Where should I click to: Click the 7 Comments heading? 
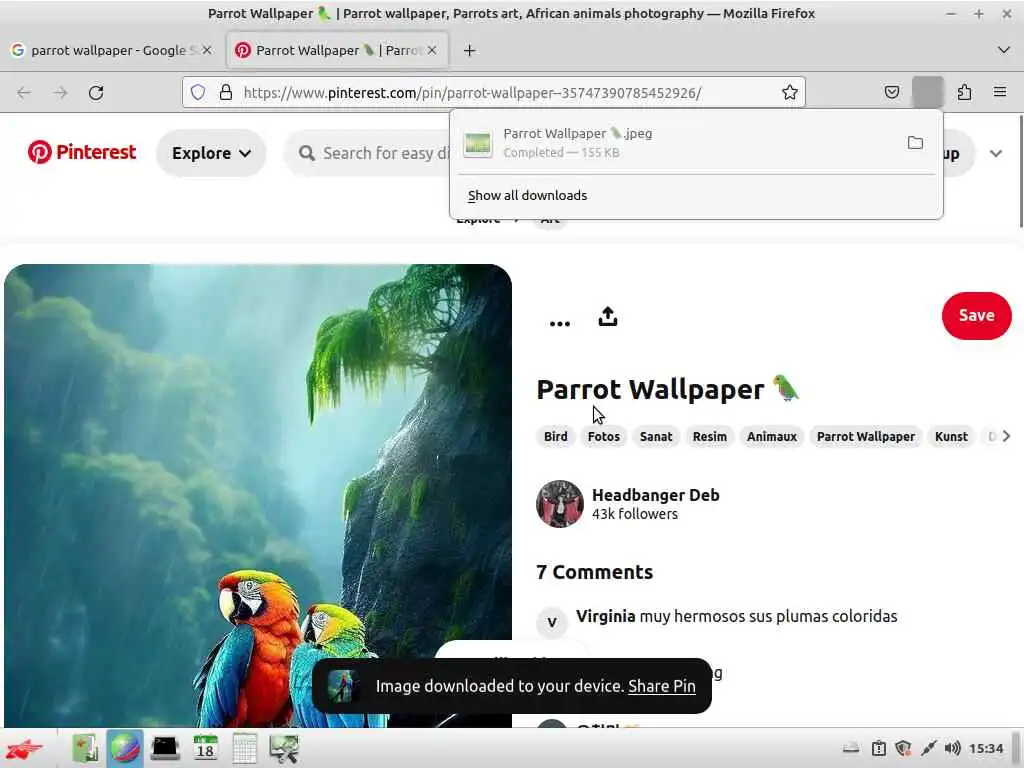click(594, 572)
